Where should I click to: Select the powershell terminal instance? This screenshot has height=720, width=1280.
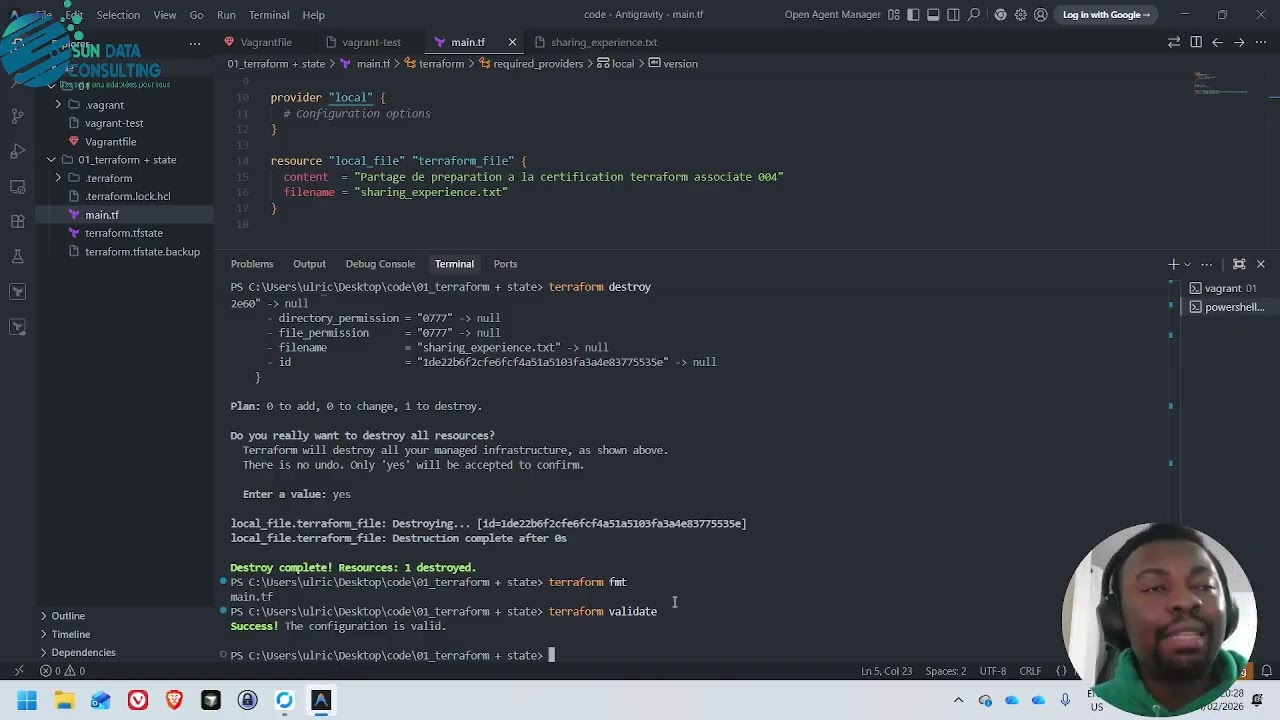pyautogui.click(x=1228, y=307)
